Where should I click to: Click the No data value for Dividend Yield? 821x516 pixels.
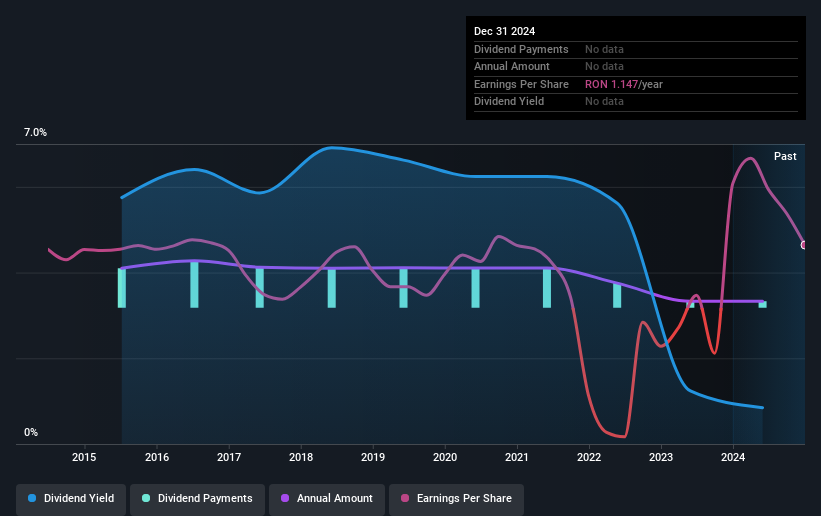604,102
